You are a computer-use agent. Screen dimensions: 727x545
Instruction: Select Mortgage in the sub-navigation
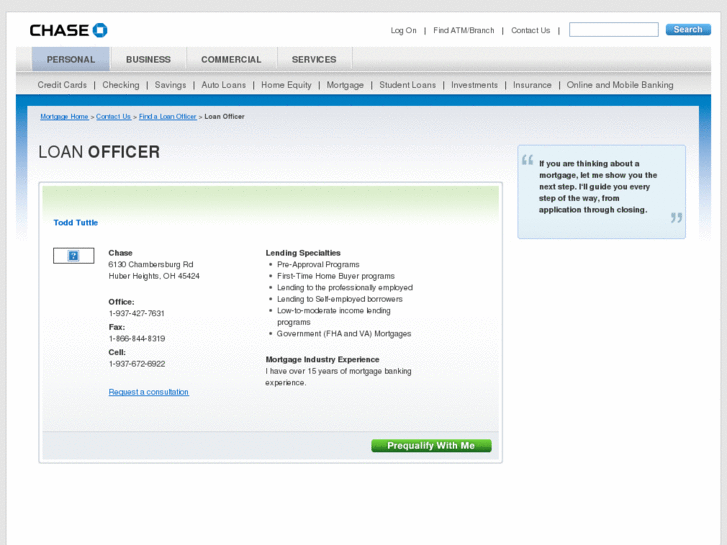point(345,85)
